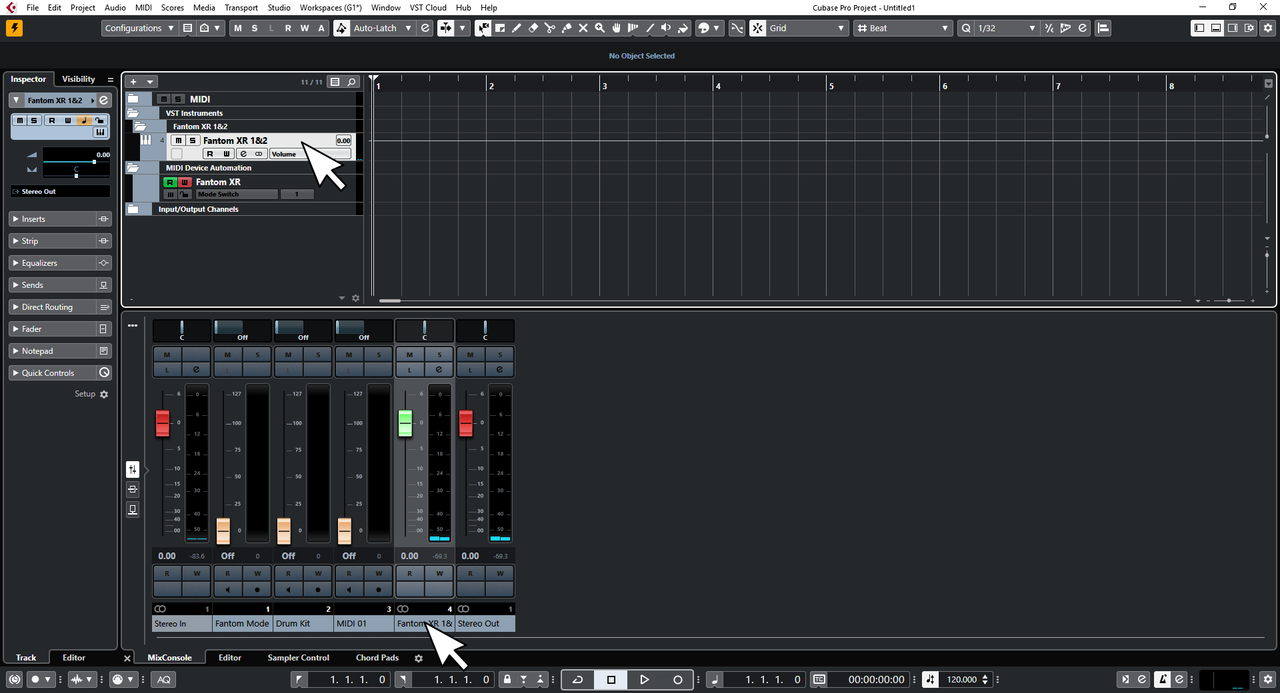
Task: Open the Auto-Latch automation mode dropdown
Action: 384,28
